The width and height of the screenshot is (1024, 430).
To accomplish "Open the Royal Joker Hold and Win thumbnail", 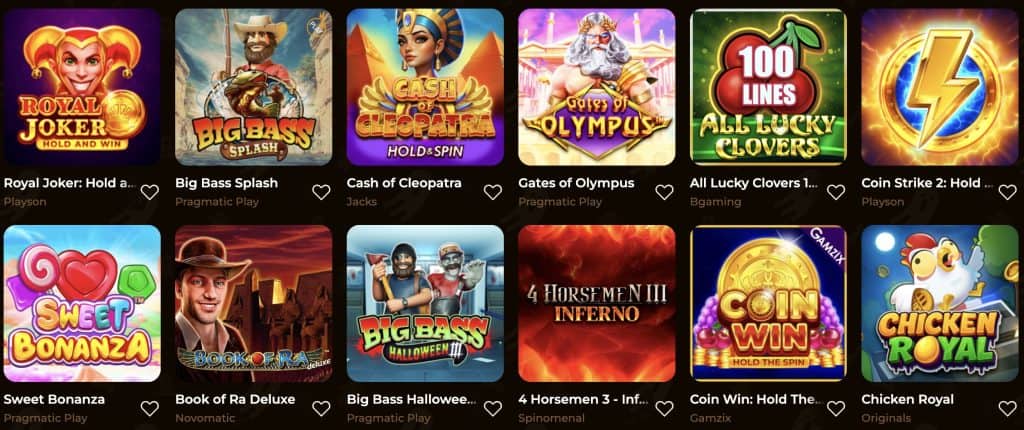I will pos(82,87).
